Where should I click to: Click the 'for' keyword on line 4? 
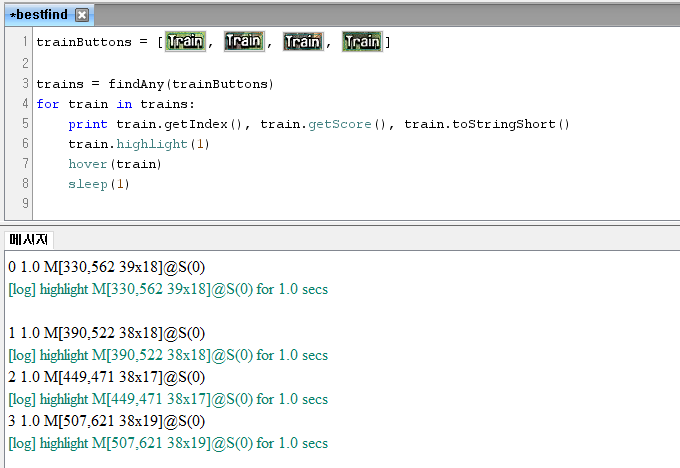point(48,104)
